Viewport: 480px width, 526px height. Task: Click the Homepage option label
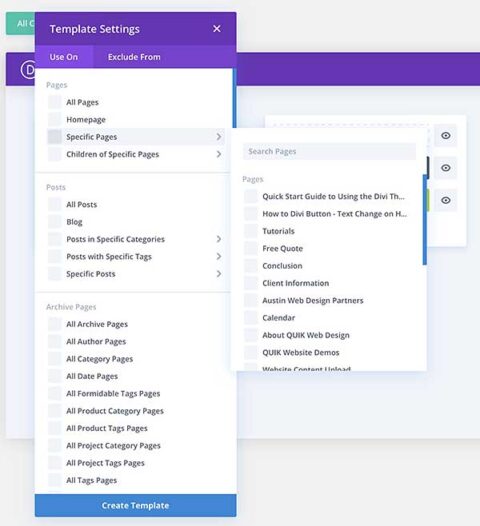pyautogui.click(x=86, y=119)
